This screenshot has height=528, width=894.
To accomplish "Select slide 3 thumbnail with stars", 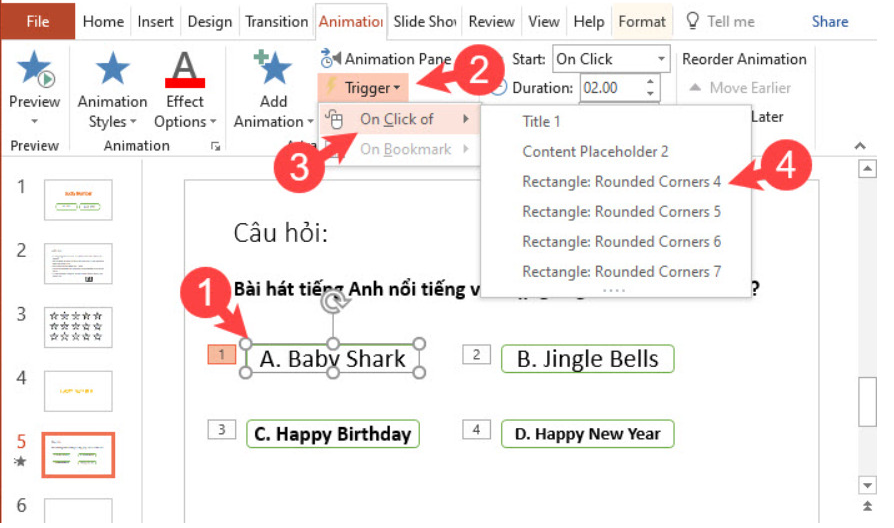I will click(78, 326).
